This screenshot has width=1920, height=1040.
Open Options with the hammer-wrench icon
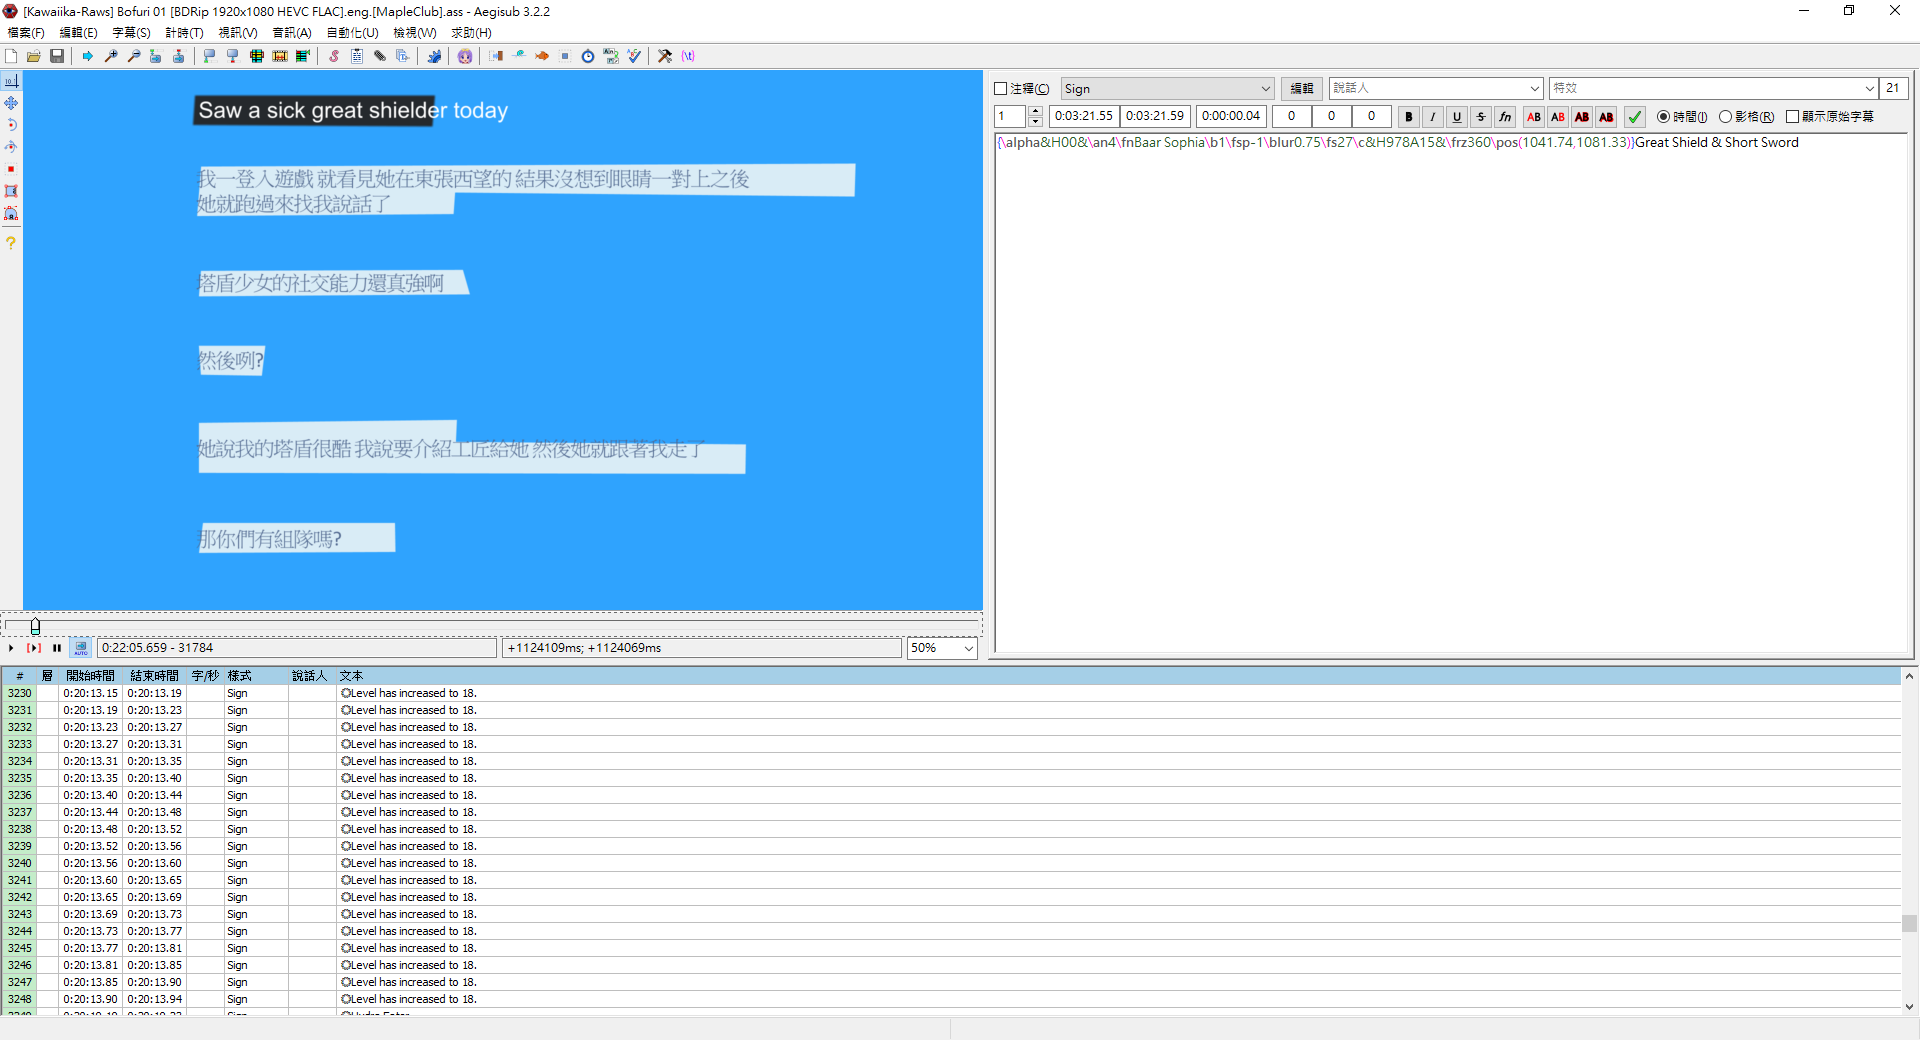click(x=665, y=56)
